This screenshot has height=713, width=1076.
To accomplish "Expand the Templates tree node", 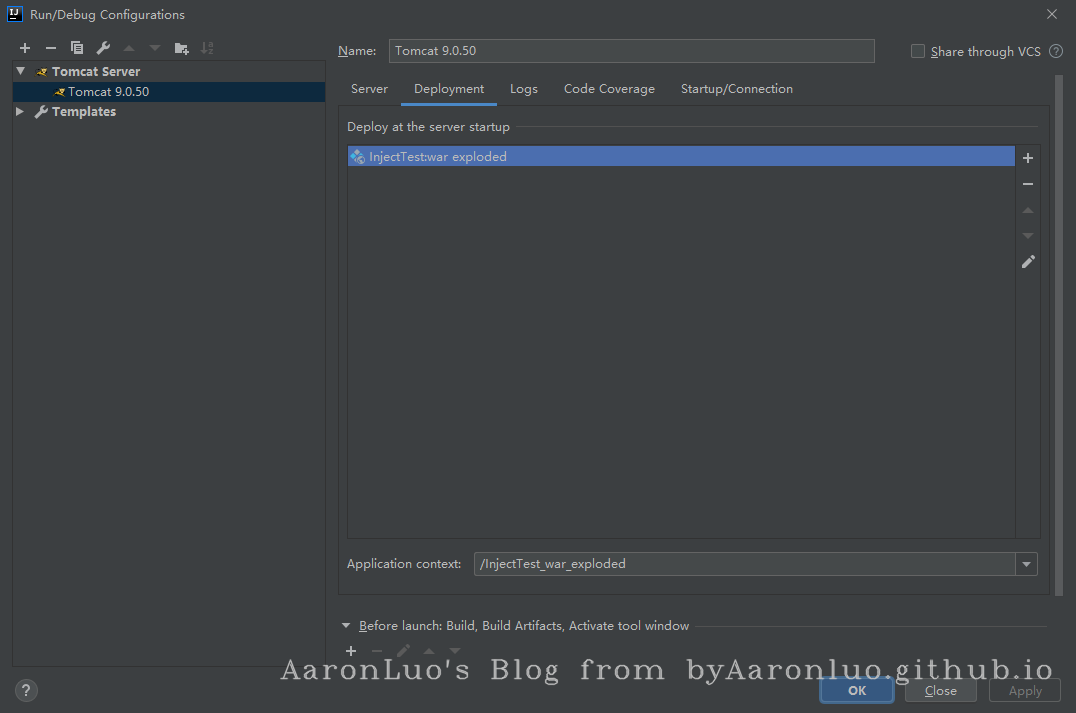I will [20, 112].
